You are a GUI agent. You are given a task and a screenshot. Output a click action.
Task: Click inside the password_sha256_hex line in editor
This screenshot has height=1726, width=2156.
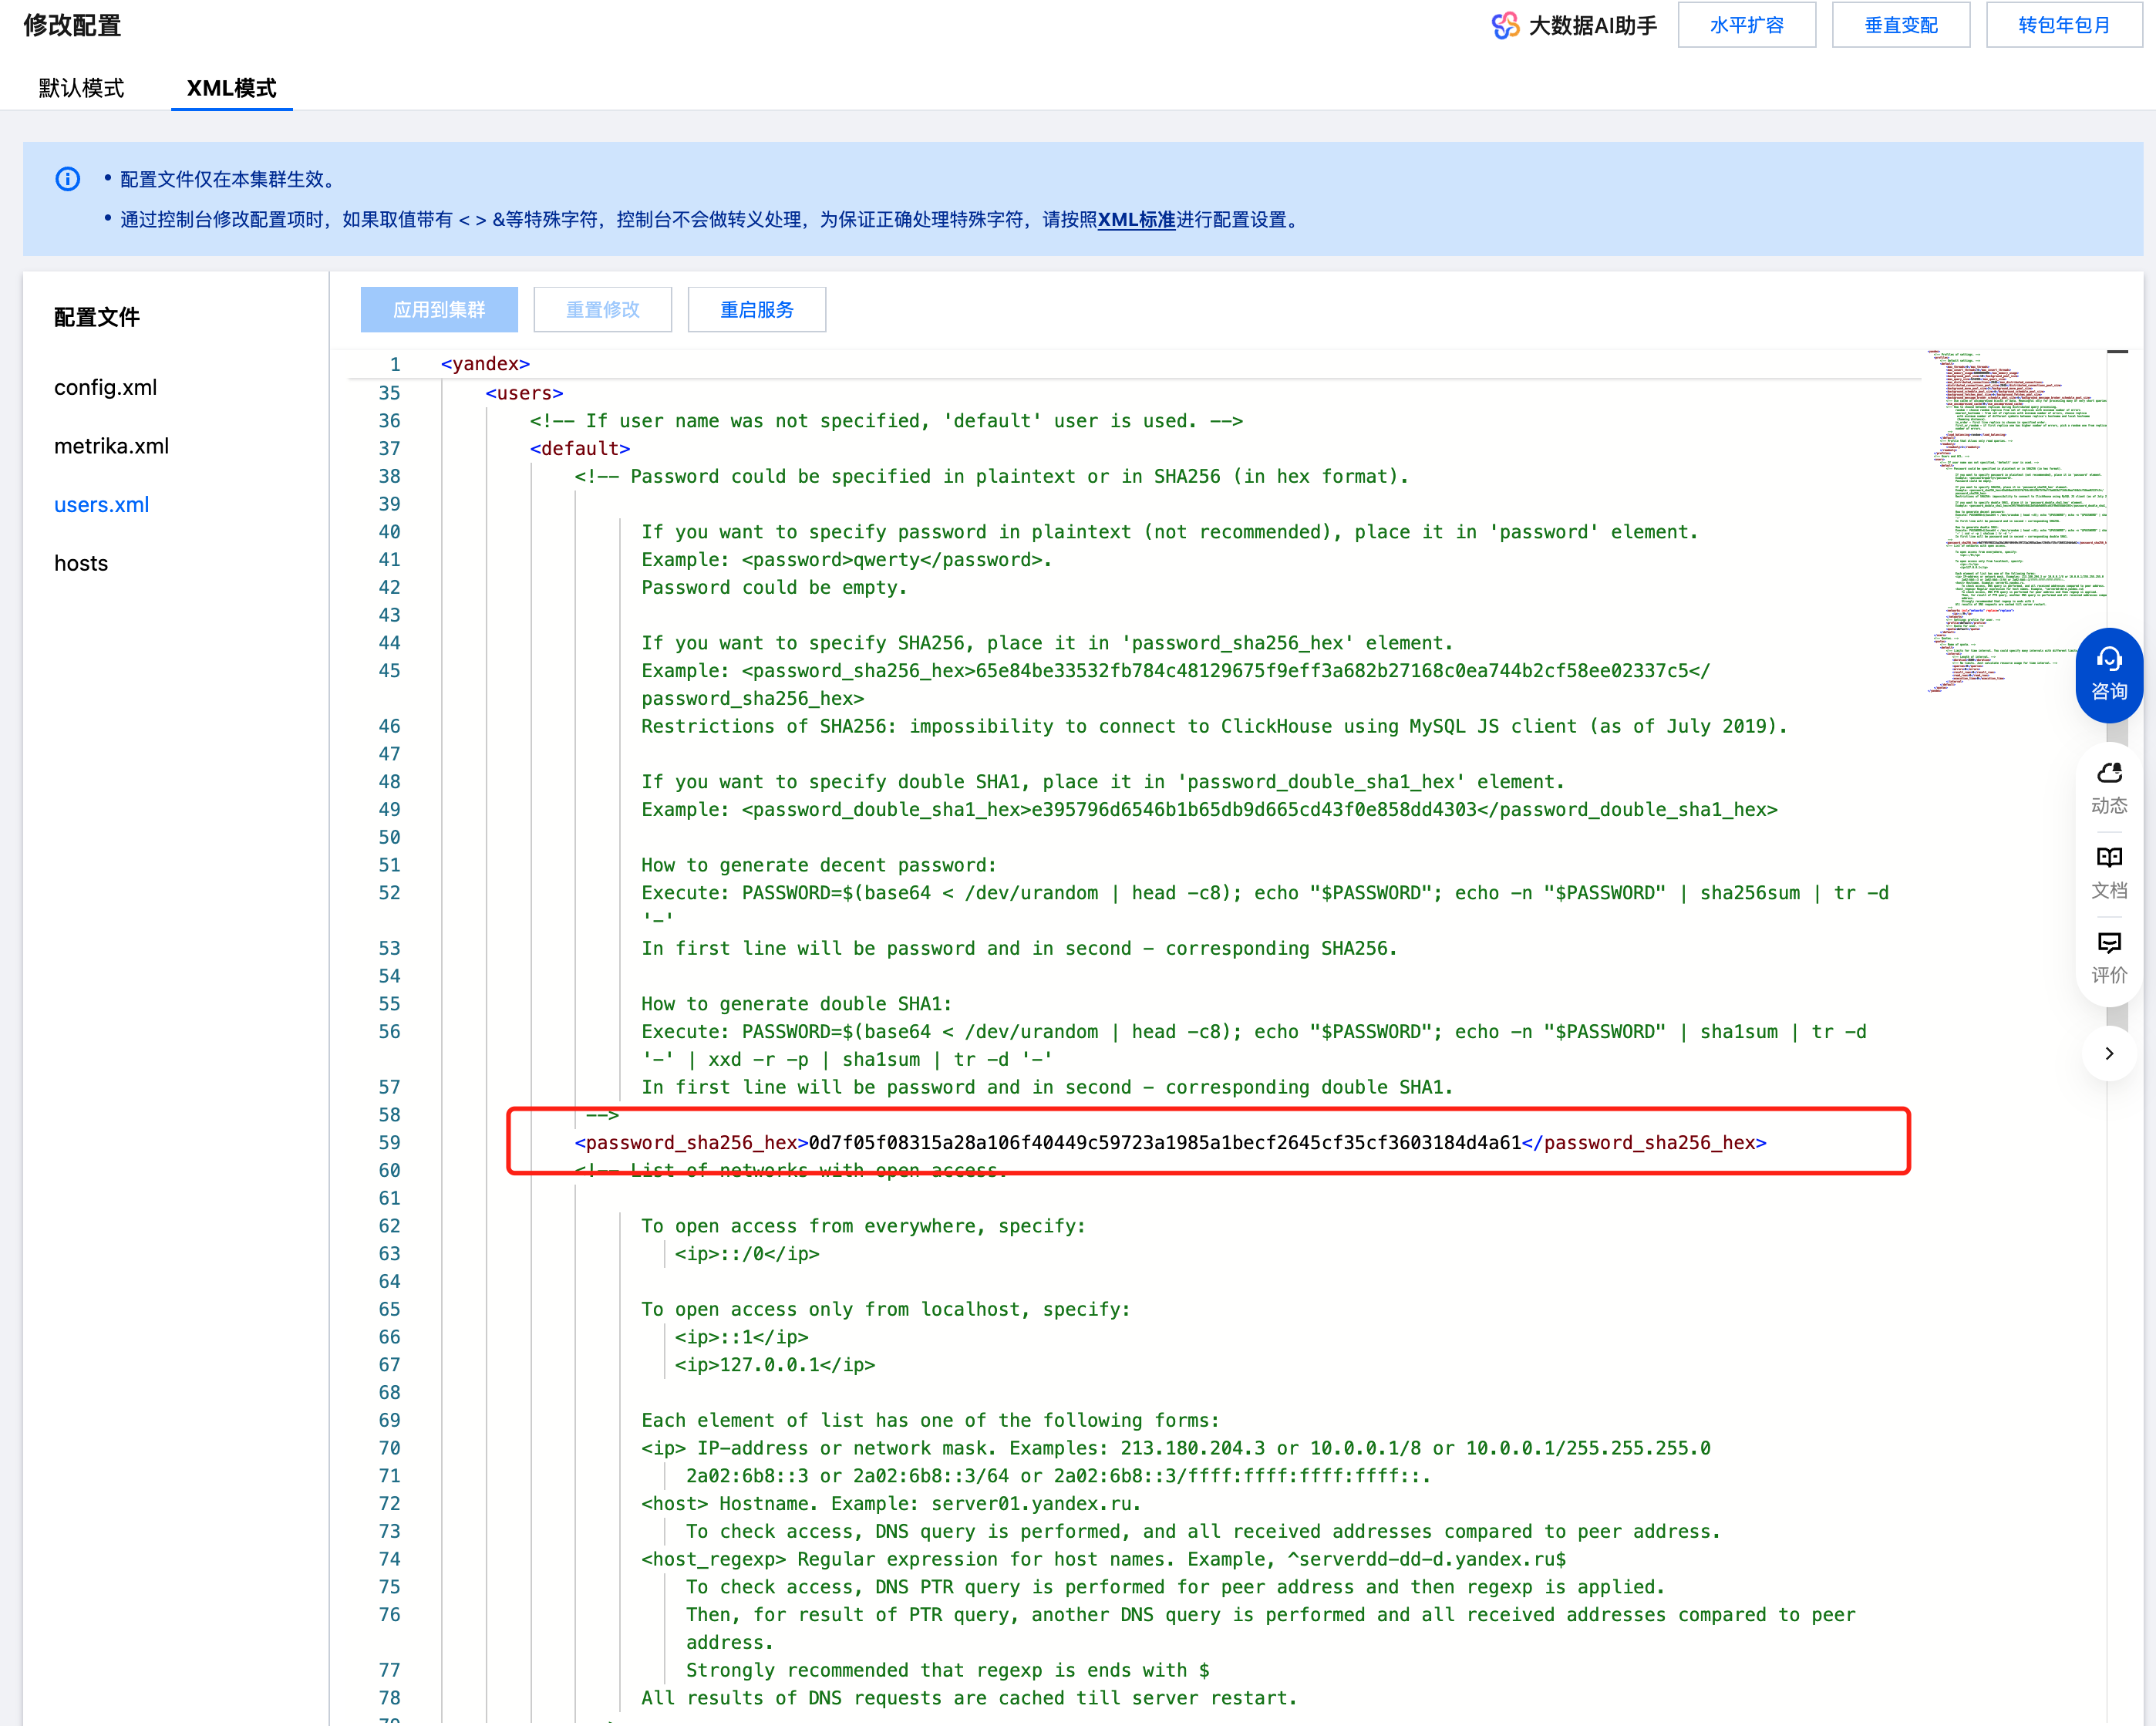pyautogui.click(x=1164, y=1143)
